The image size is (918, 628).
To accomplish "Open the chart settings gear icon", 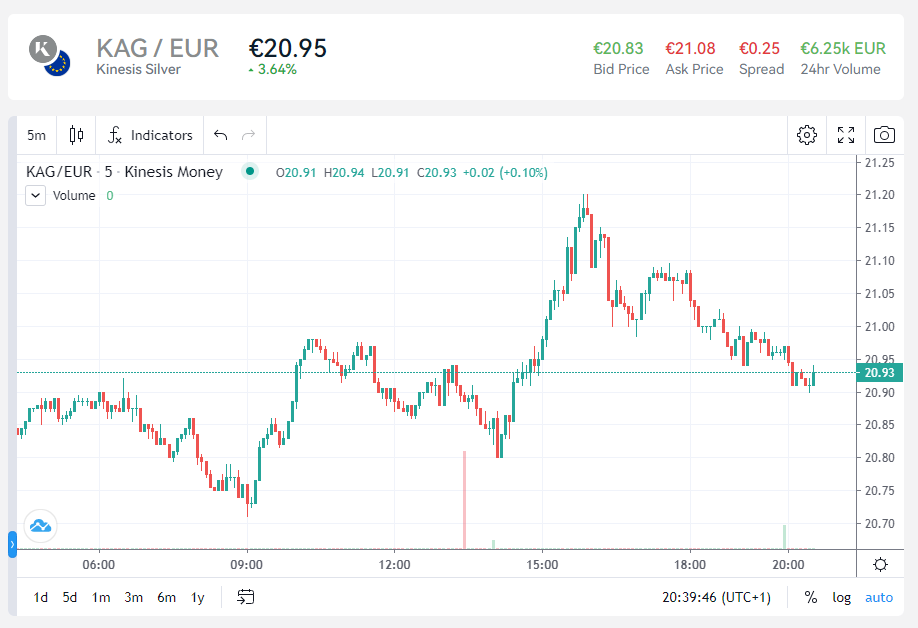I will tap(807, 134).
